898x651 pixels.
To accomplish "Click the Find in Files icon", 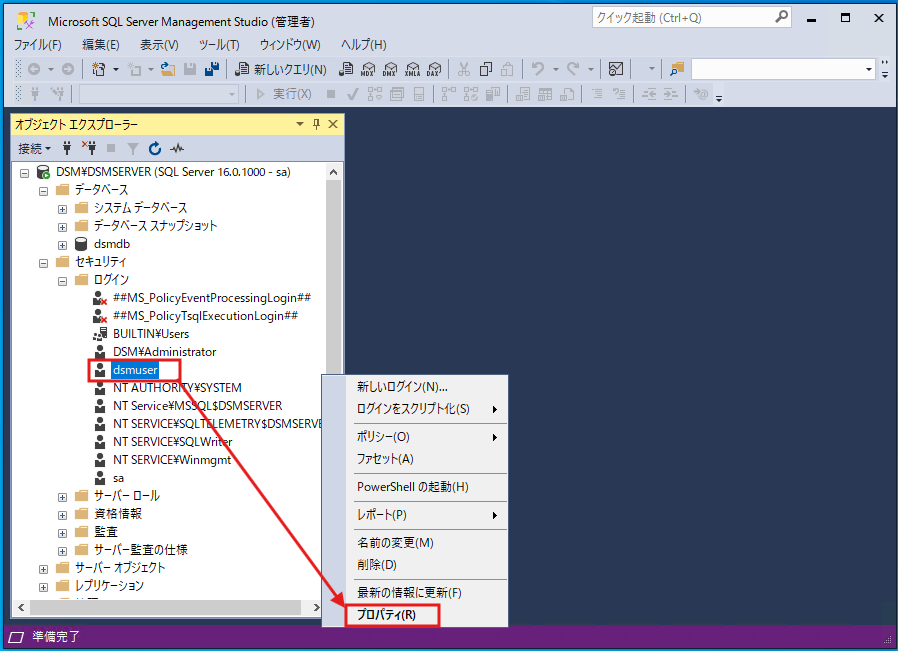I will [x=677, y=69].
